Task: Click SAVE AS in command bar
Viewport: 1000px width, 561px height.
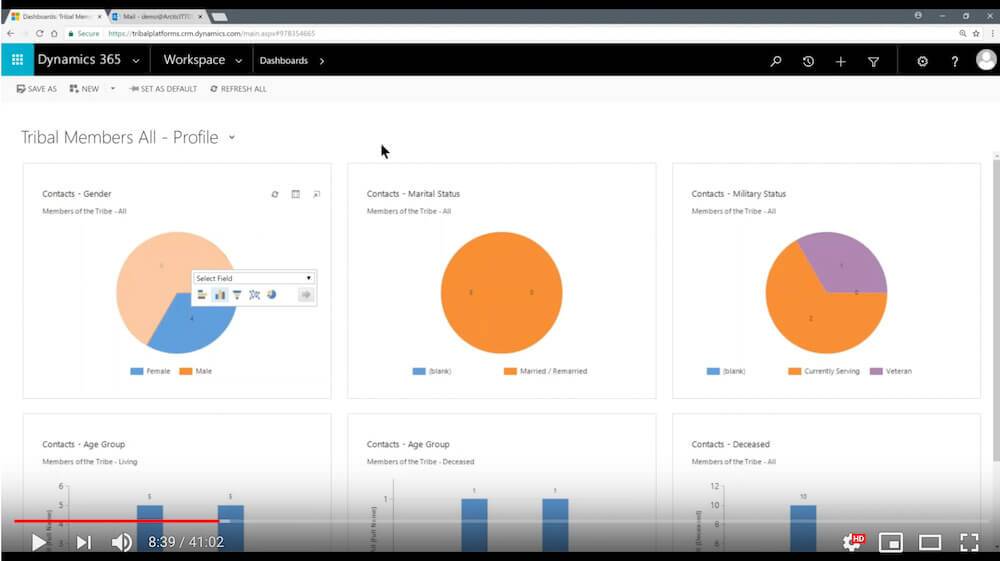Action: coord(36,89)
